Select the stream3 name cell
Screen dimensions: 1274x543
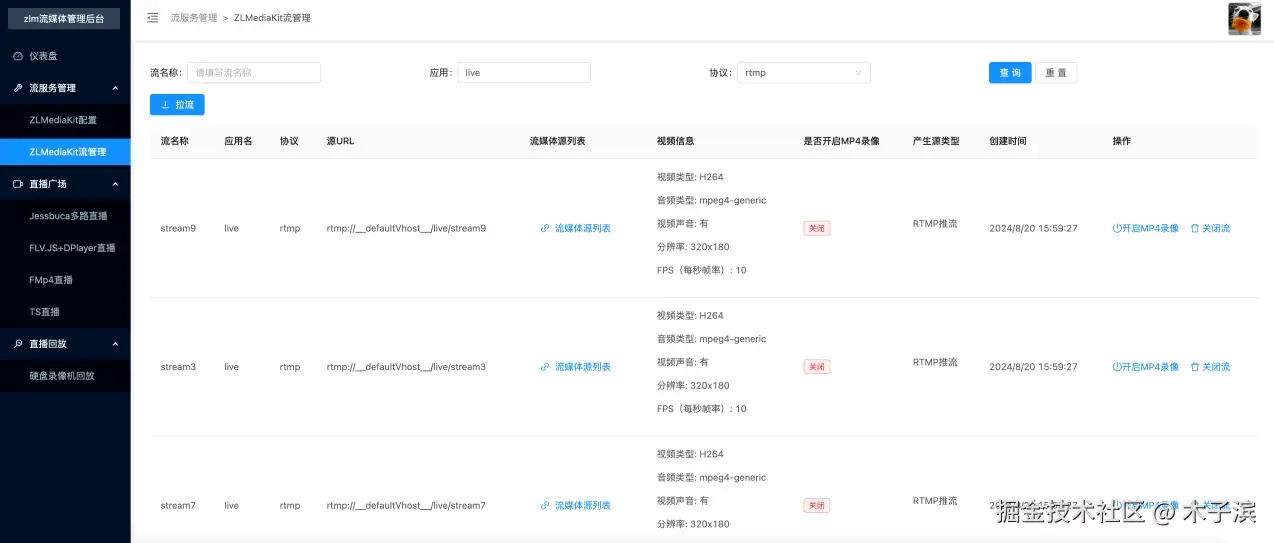click(178, 367)
